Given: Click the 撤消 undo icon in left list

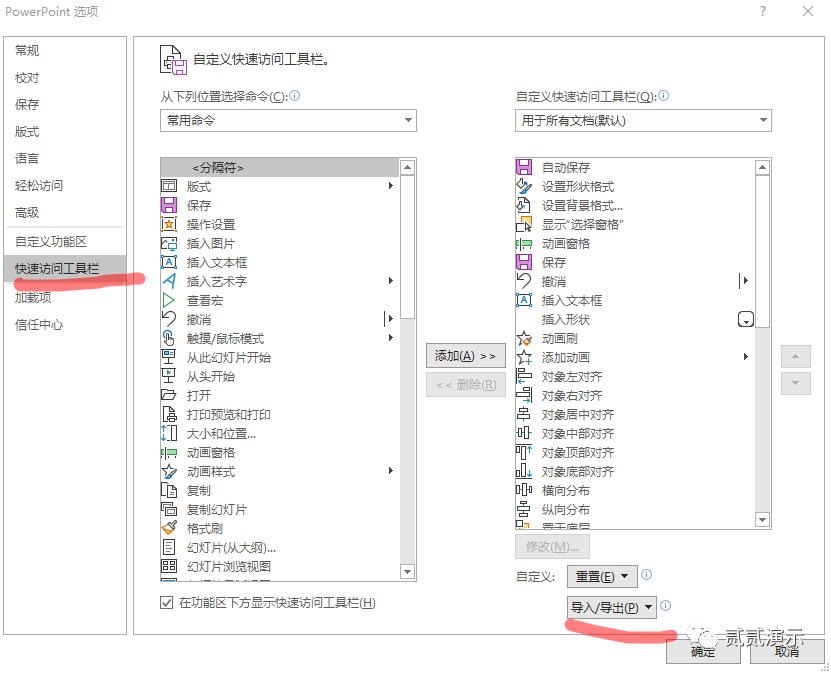Looking at the screenshot, I should (169, 319).
